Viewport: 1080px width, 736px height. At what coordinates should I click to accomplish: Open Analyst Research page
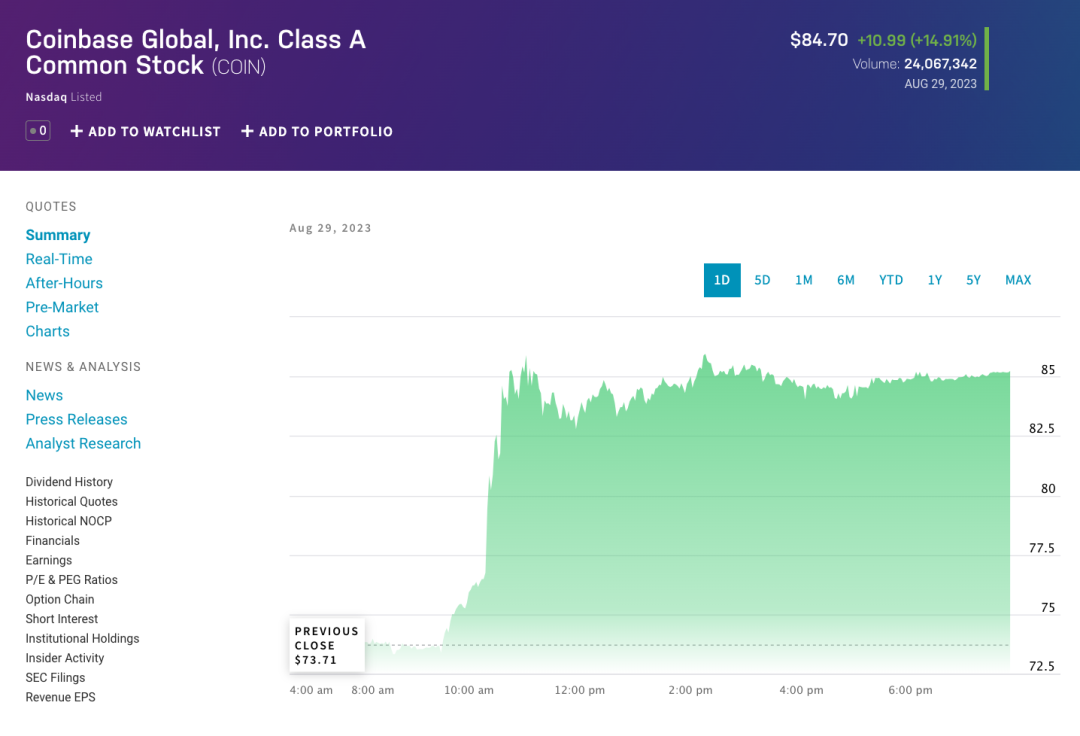(x=83, y=443)
